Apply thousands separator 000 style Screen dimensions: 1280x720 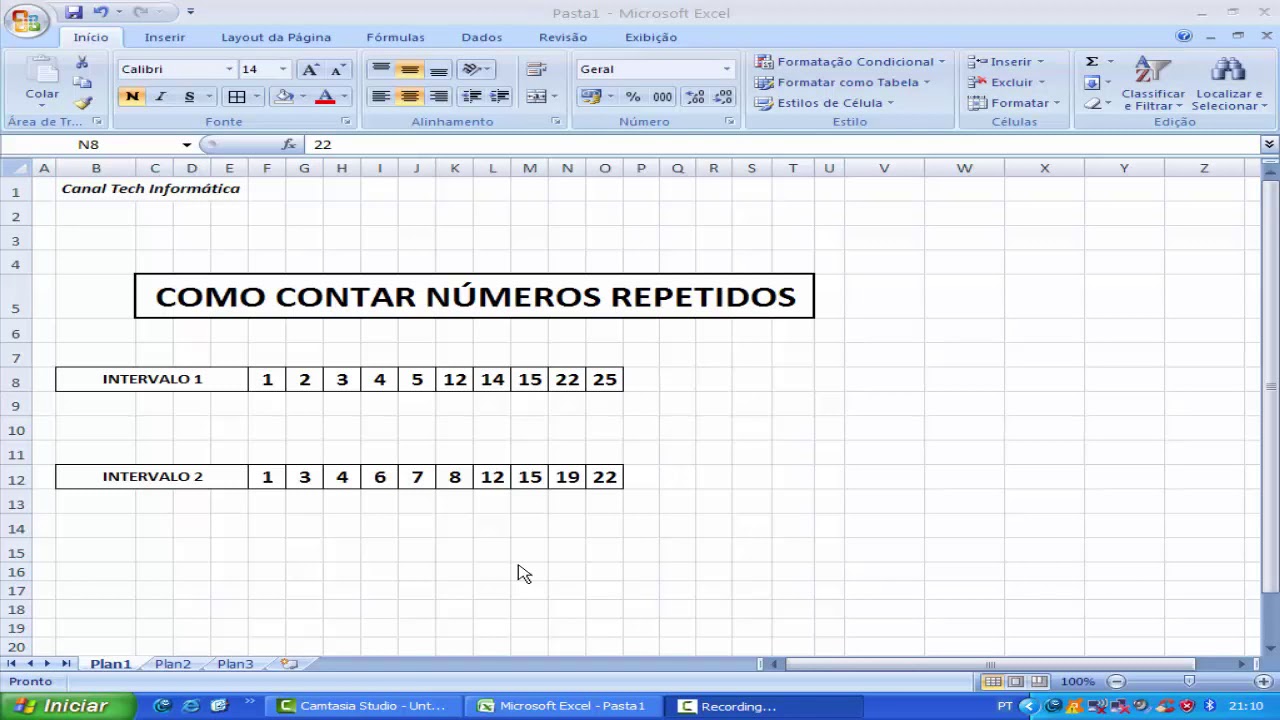coord(662,97)
